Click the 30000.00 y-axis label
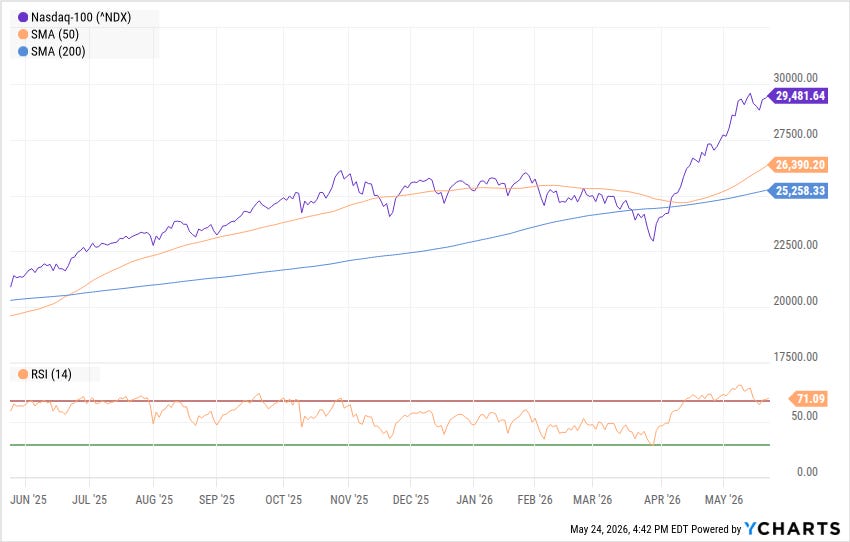Viewport: 850px width, 542px height. pyautogui.click(x=795, y=78)
